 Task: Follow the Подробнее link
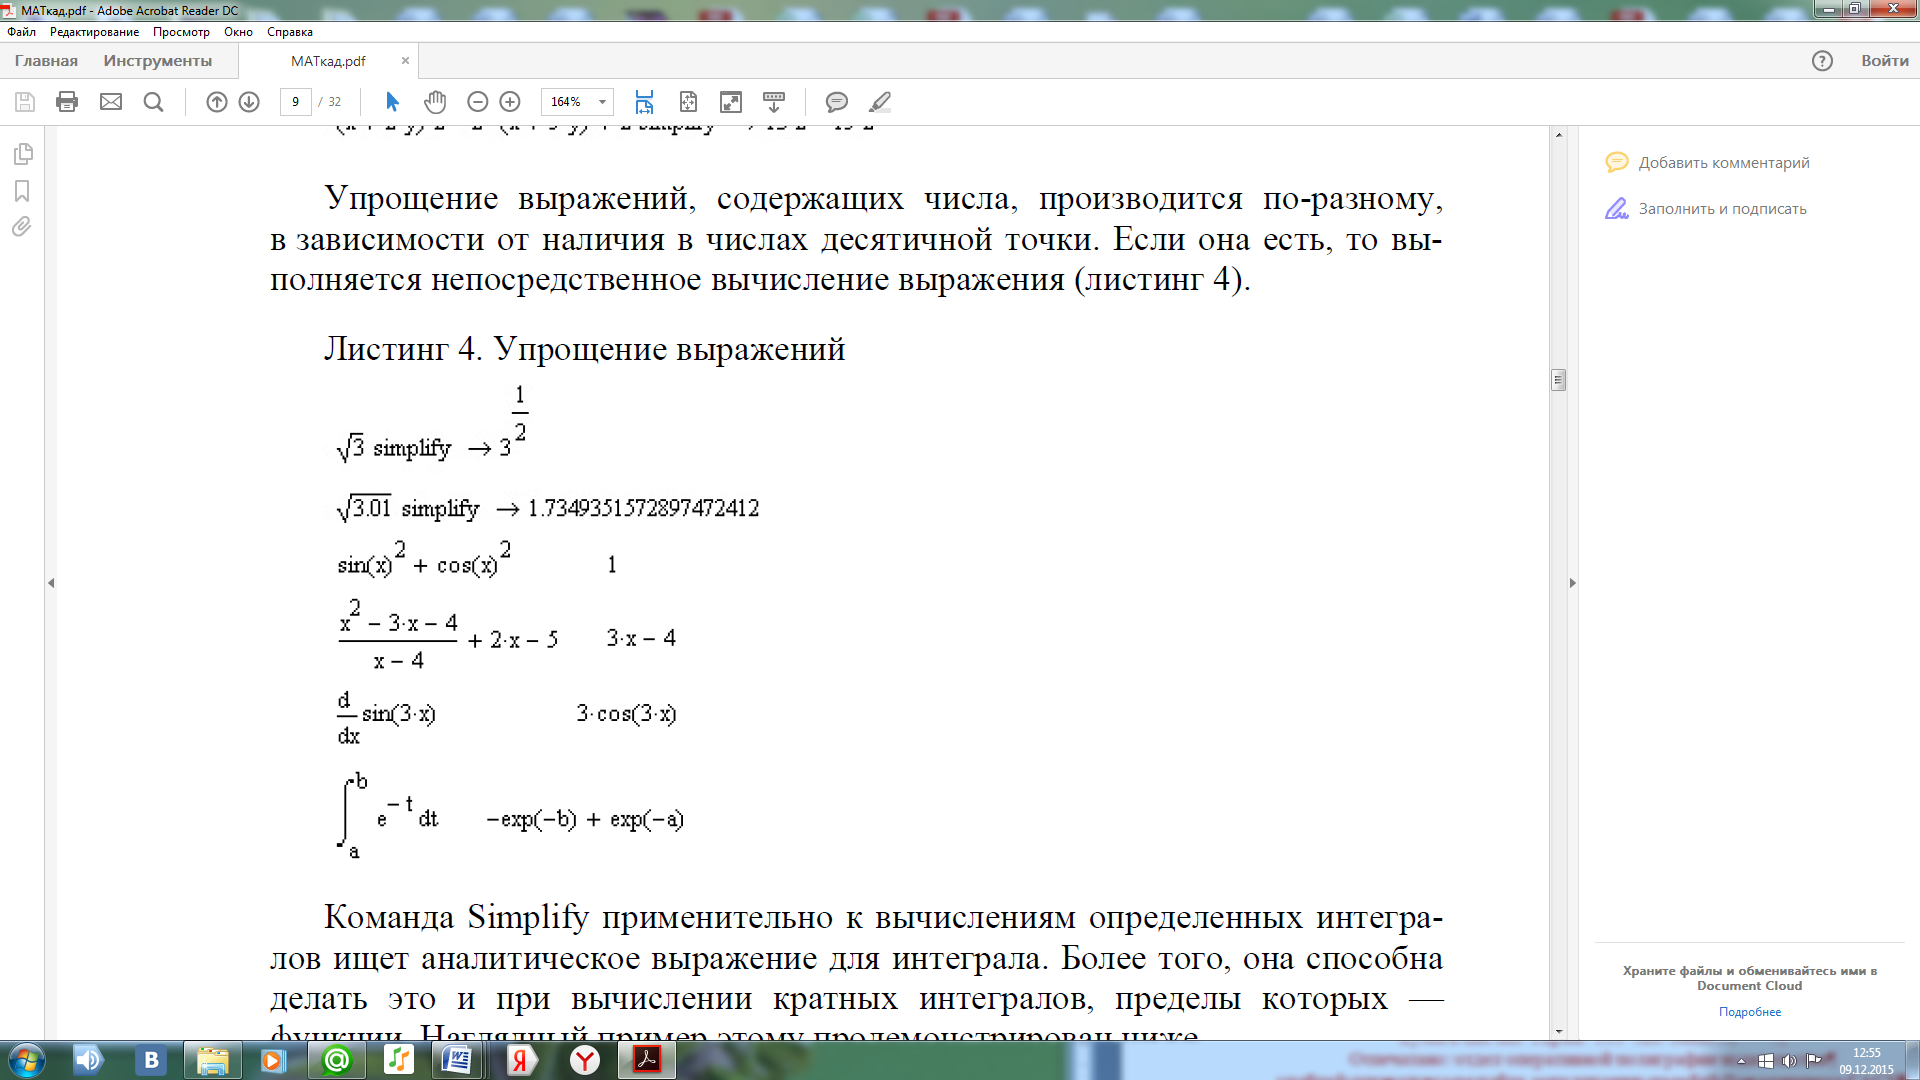click(x=1749, y=1012)
